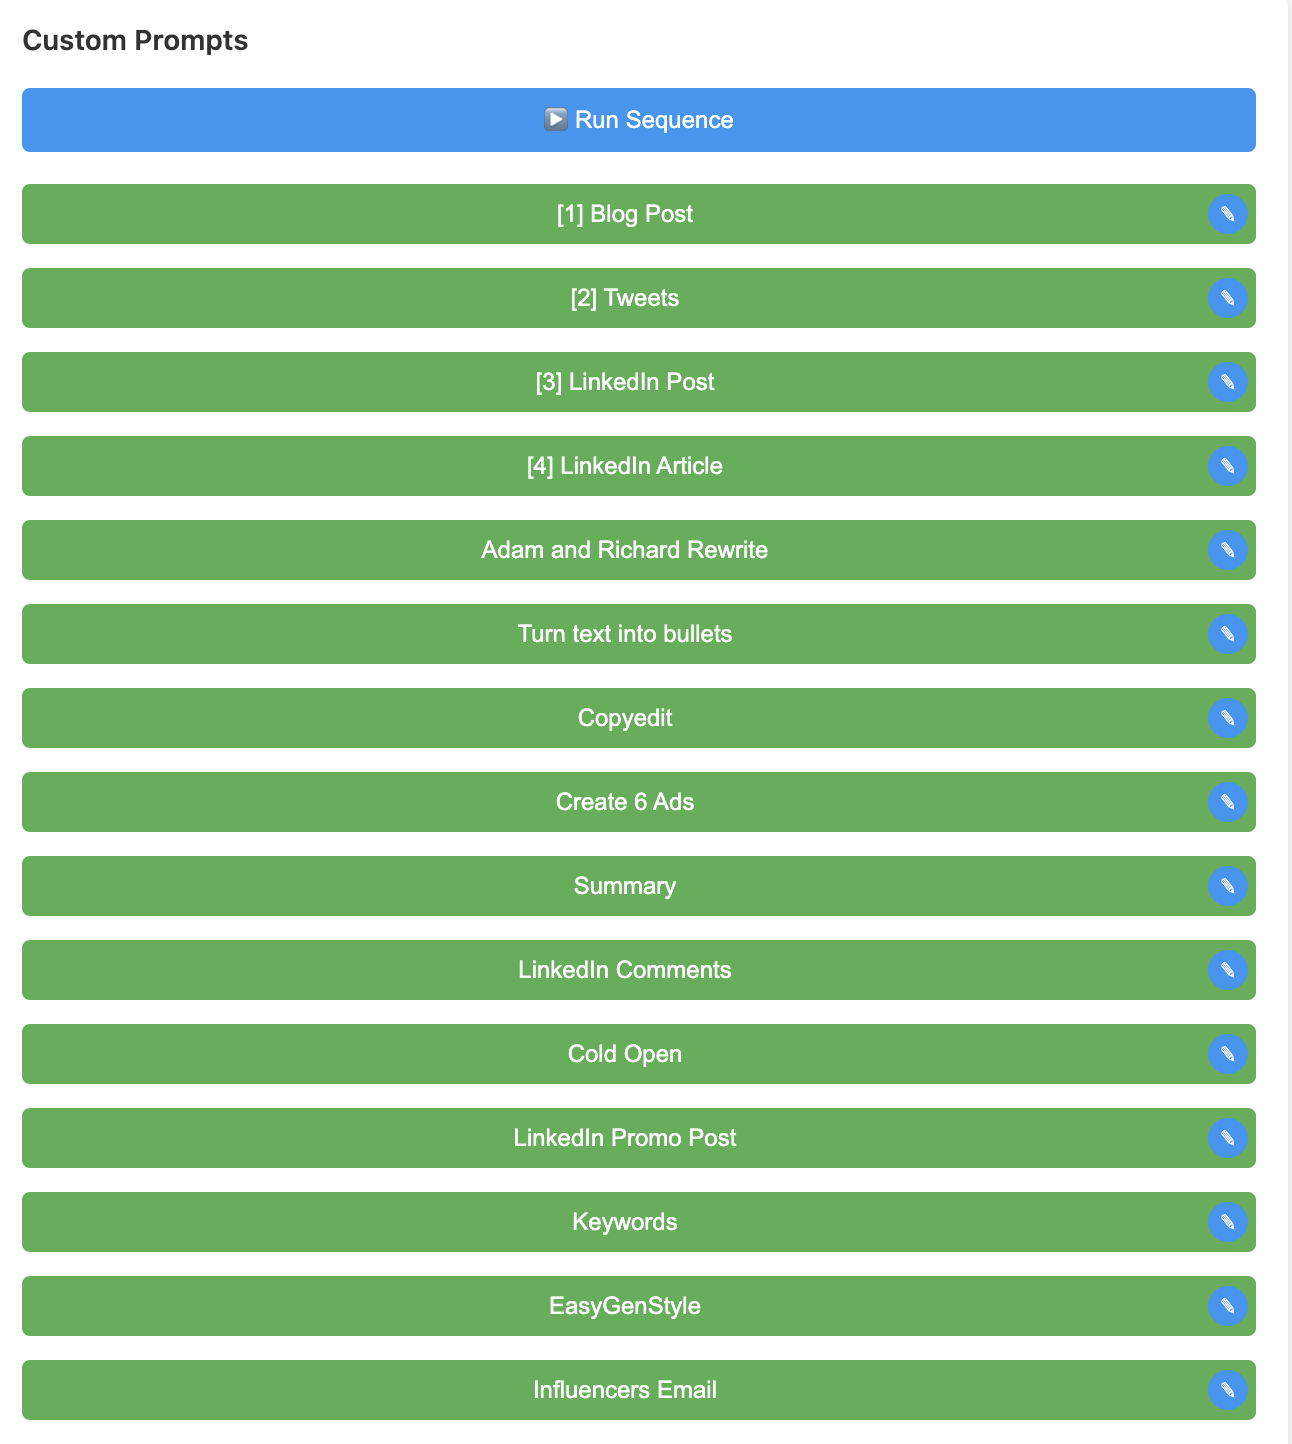Open pencil icon for Summary prompt
The height and width of the screenshot is (1444, 1292).
(x=1227, y=886)
